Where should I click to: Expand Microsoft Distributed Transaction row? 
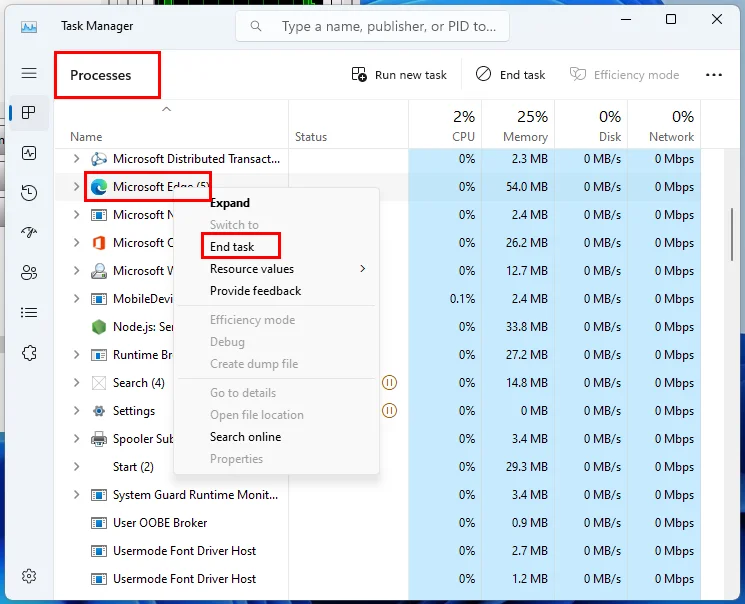[76, 159]
